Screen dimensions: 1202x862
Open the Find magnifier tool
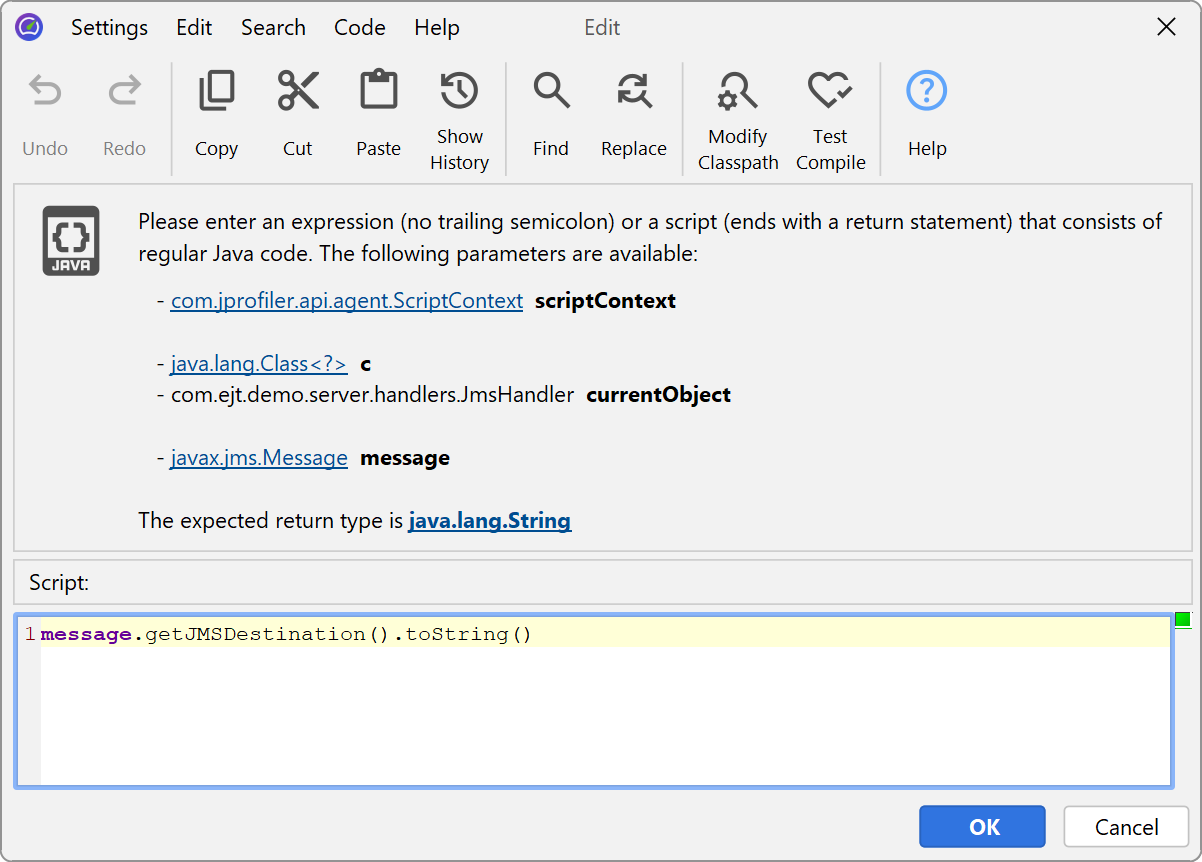click(551, 92)
